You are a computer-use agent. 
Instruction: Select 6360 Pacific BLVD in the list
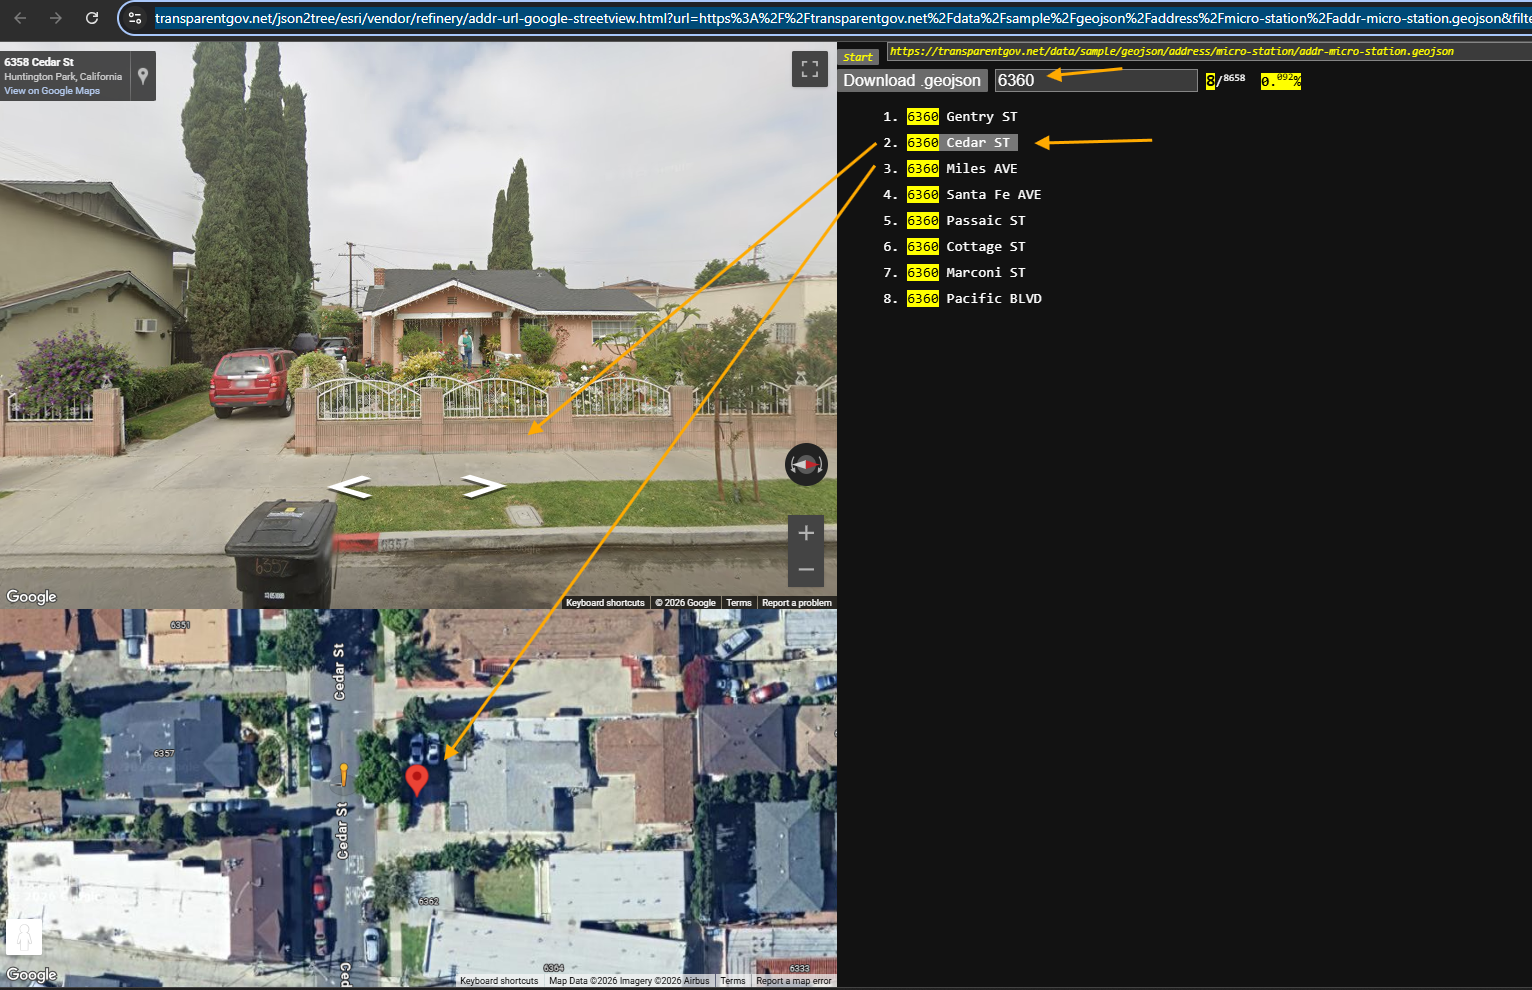973,299
